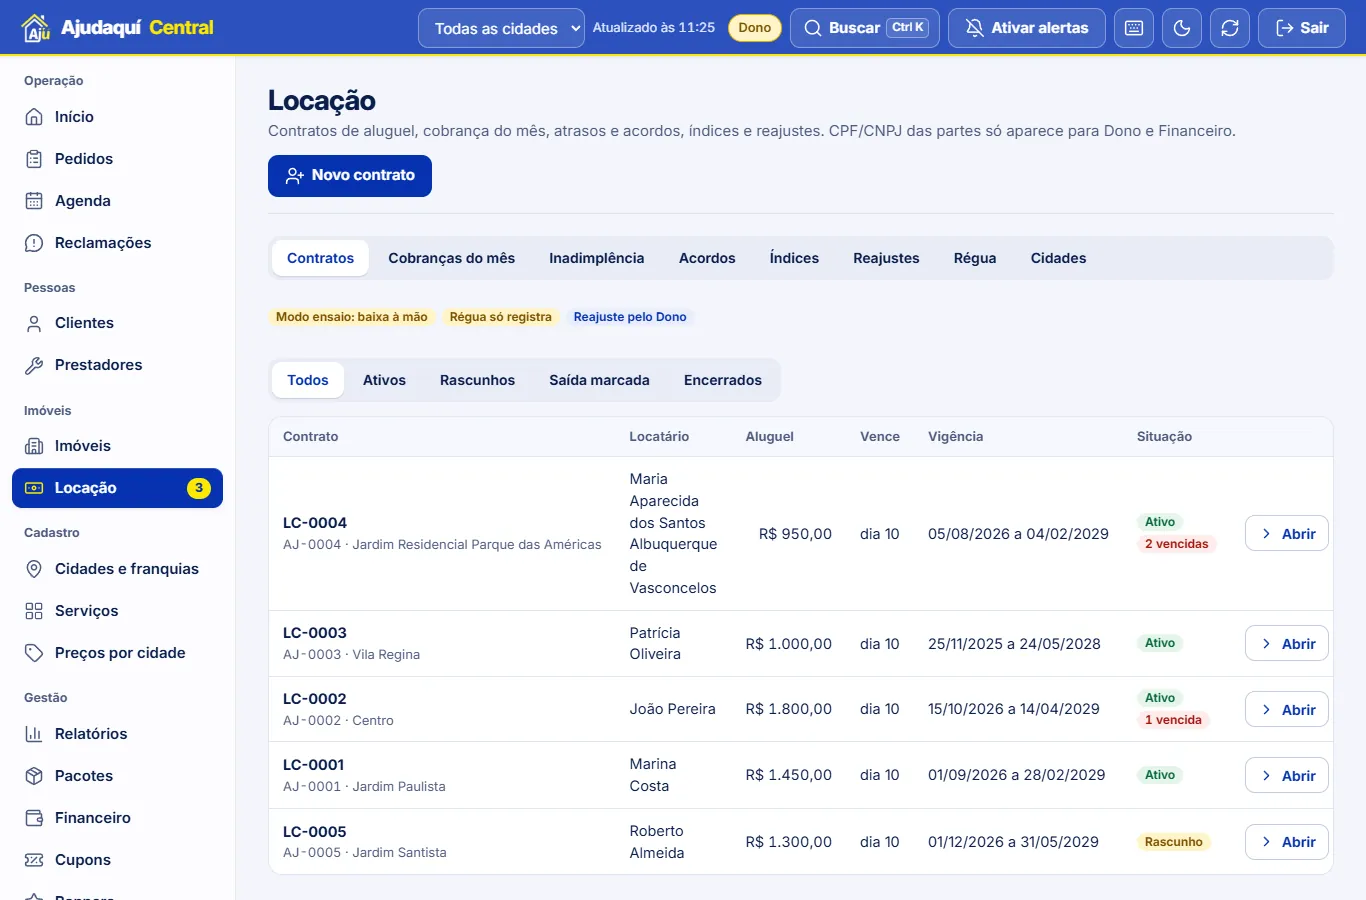
Task: Open Relatórios in the sidebar
Action: [118, 734]
